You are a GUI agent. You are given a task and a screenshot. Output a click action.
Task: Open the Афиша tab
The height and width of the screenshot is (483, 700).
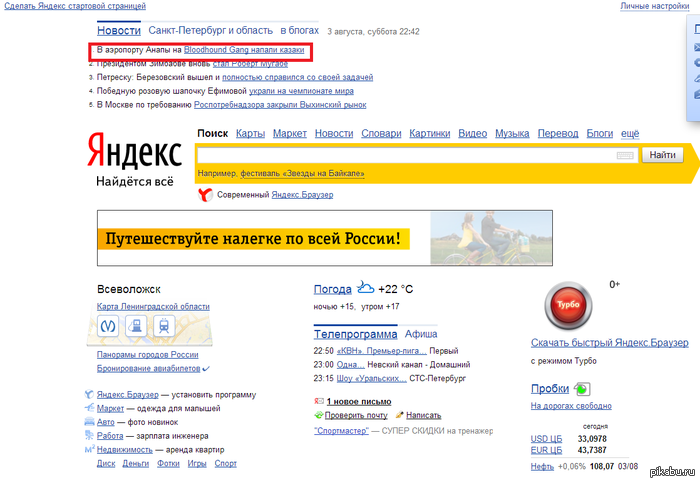tap(421, 334)
